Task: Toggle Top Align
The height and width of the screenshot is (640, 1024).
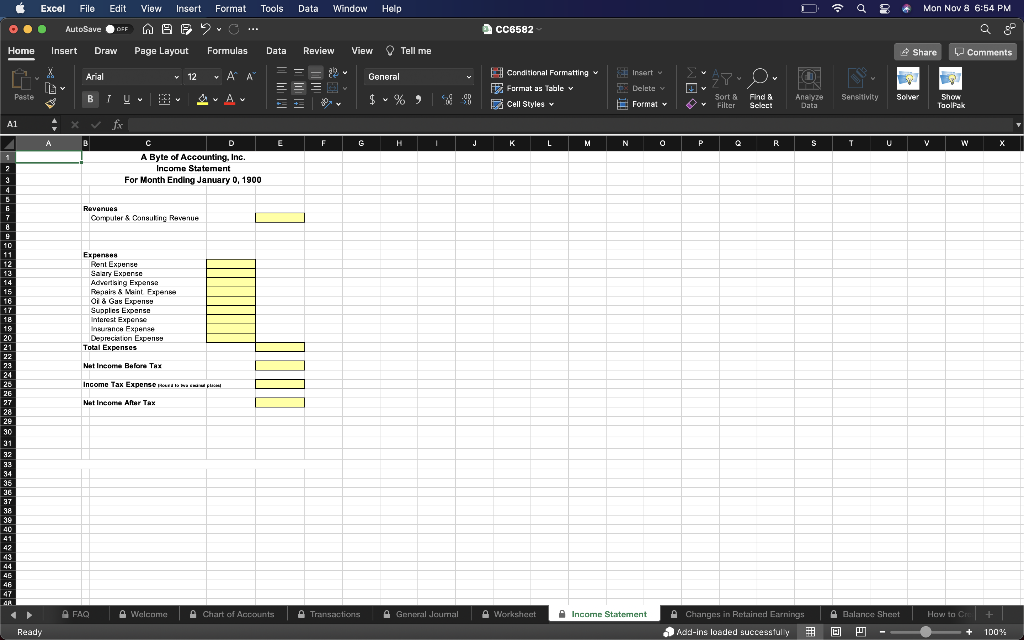Action: point(281,72)
